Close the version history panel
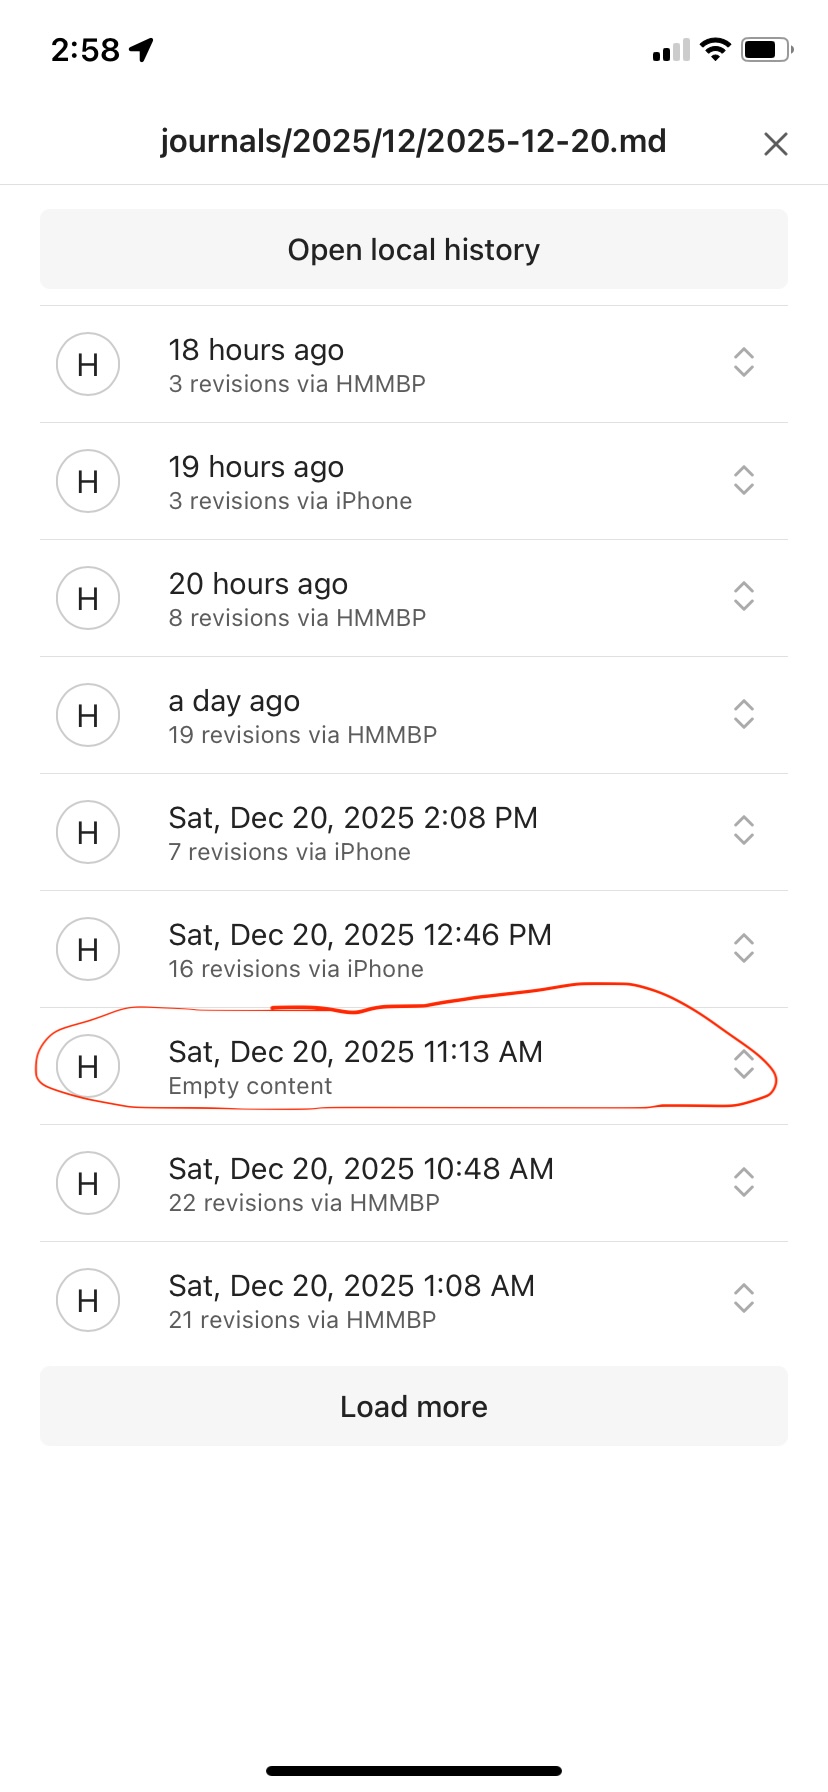The image size is (828, 1792). pyautogui.click(x=775, y=144)
